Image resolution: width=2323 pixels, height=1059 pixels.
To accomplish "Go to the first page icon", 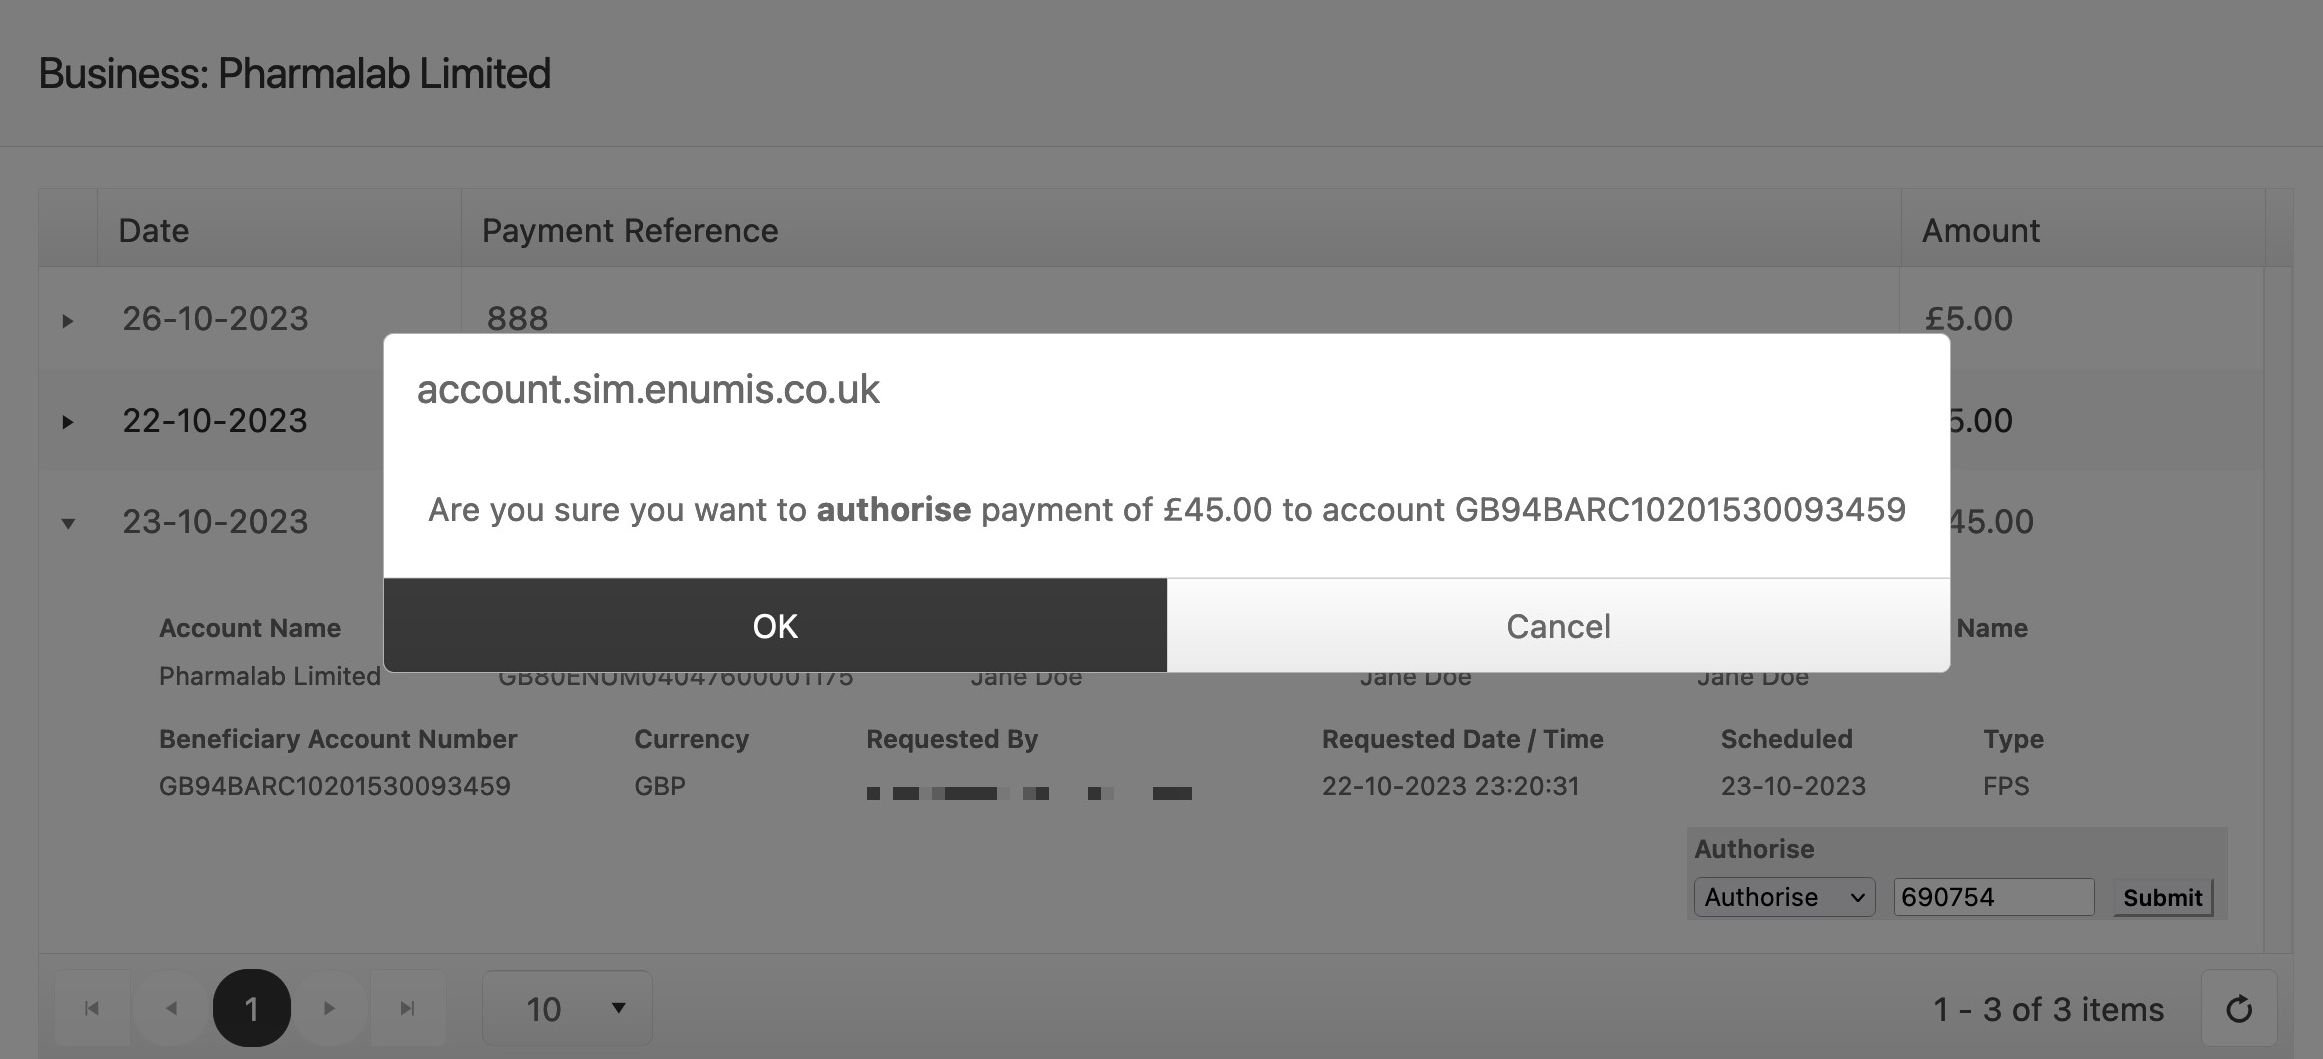I will point(92,1008).
